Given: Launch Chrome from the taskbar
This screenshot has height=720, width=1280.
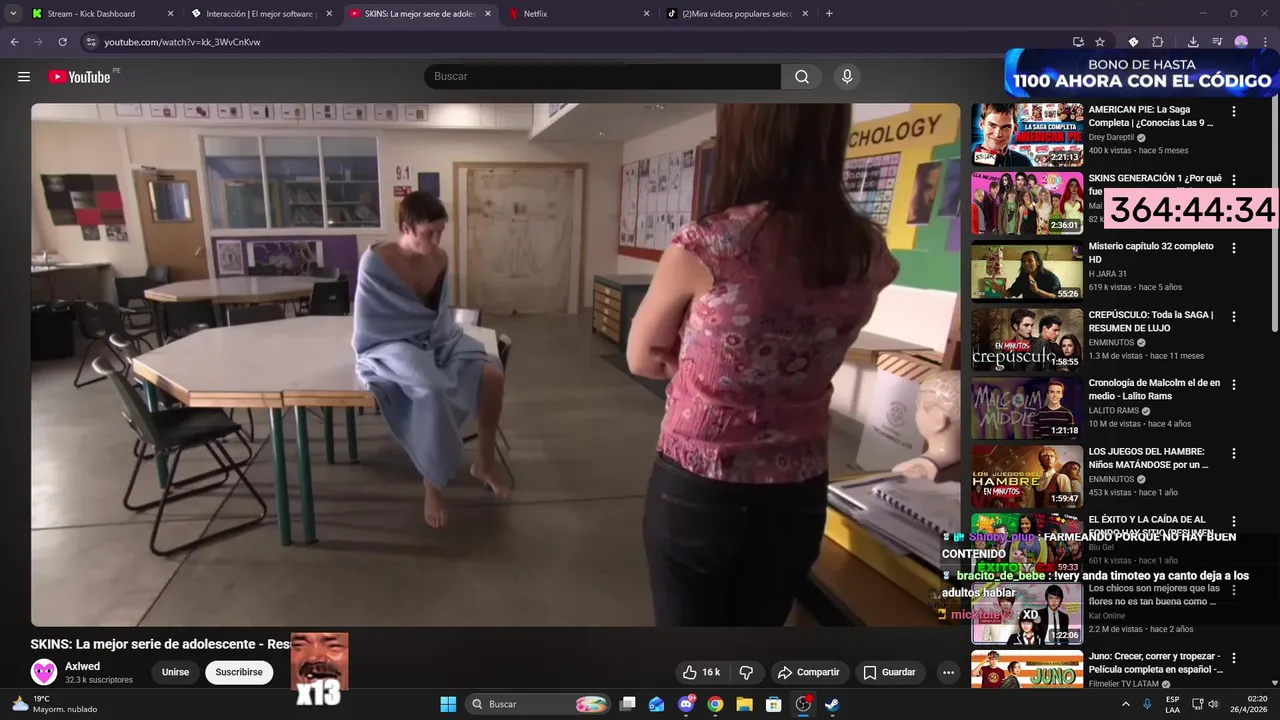Looking at the screenshot, I should pyautogui.click(x=715, y=704).
